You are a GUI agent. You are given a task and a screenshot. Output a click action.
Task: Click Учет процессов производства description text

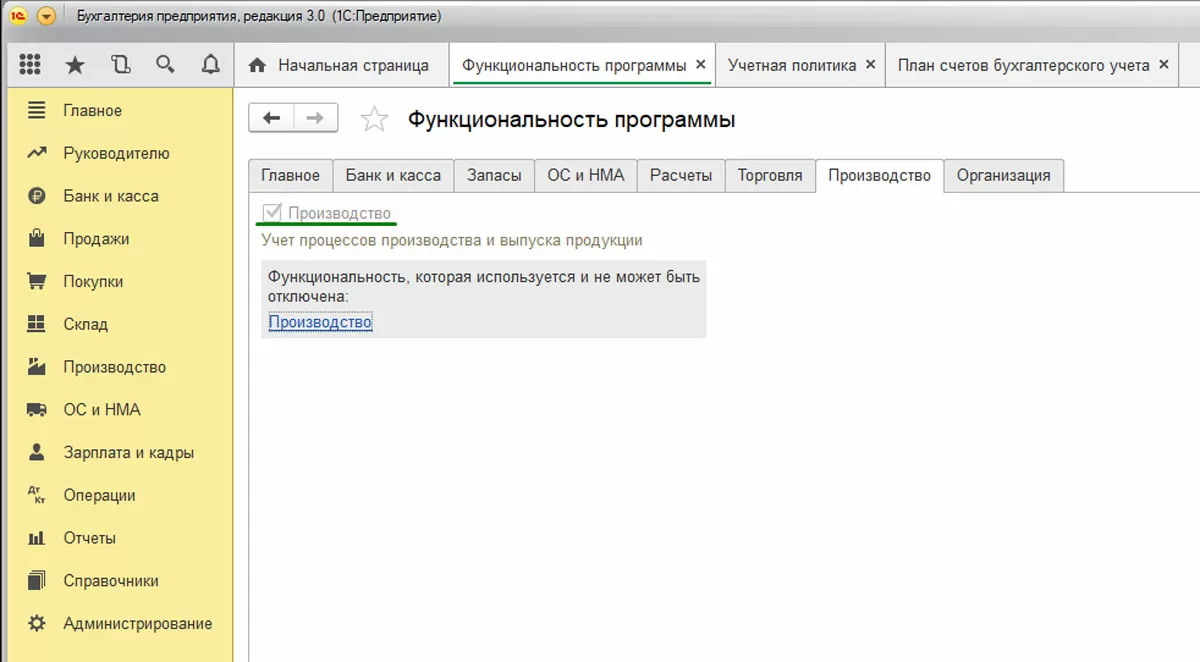(x=452, y=241)
